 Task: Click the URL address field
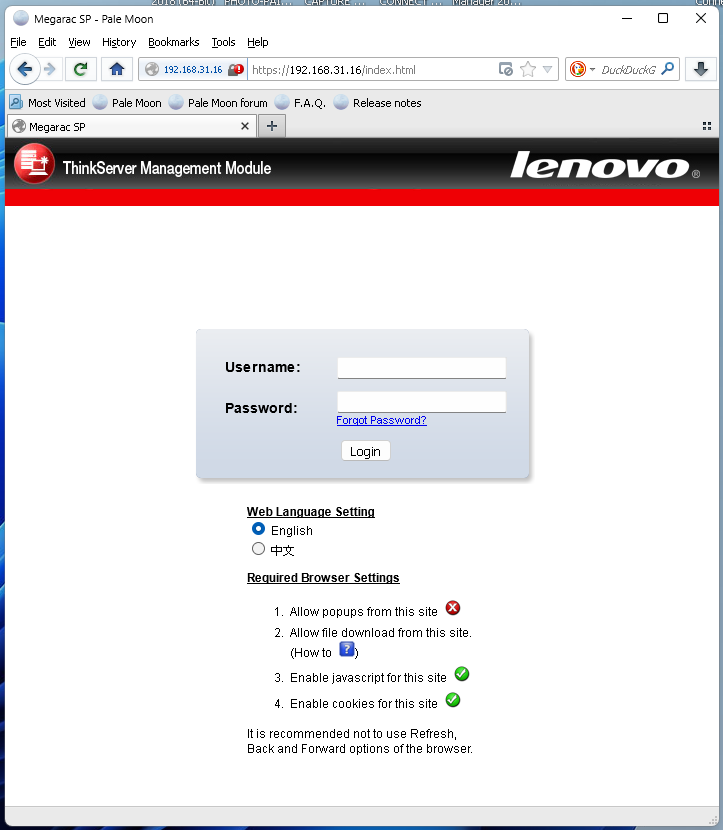tap(370, 70)
